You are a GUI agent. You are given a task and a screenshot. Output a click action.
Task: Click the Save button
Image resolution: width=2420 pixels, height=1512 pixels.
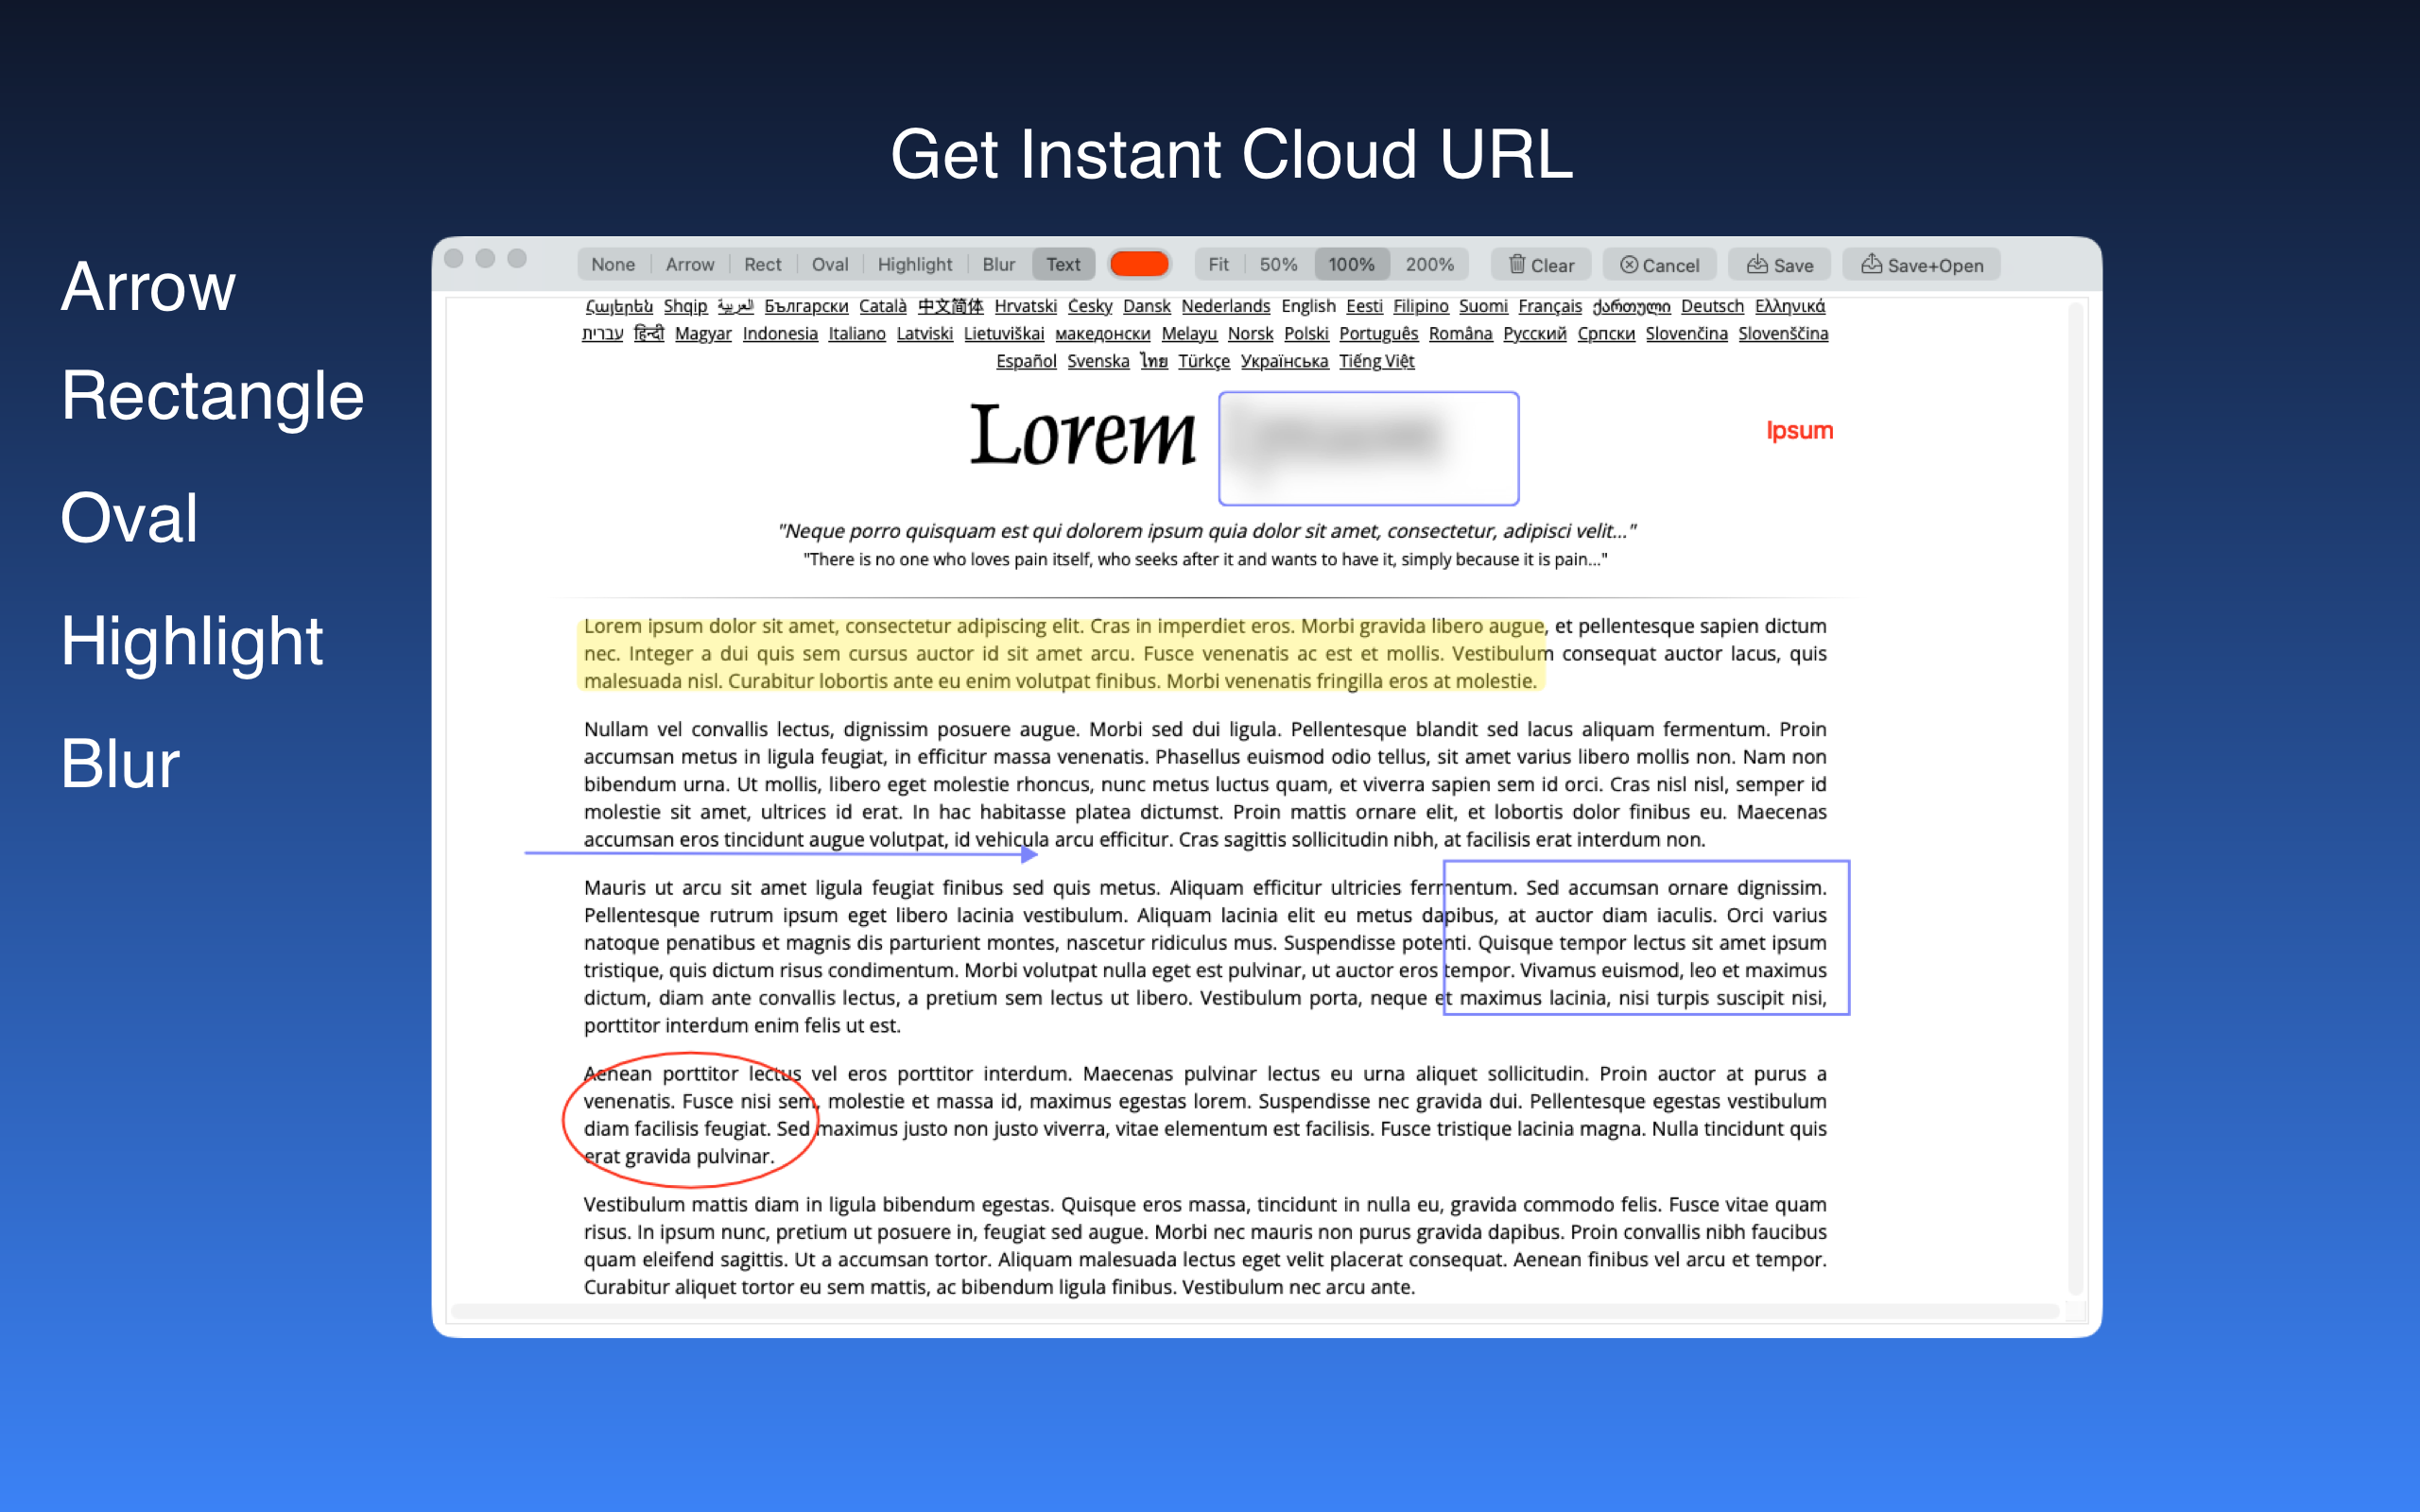coord(1779,265)
